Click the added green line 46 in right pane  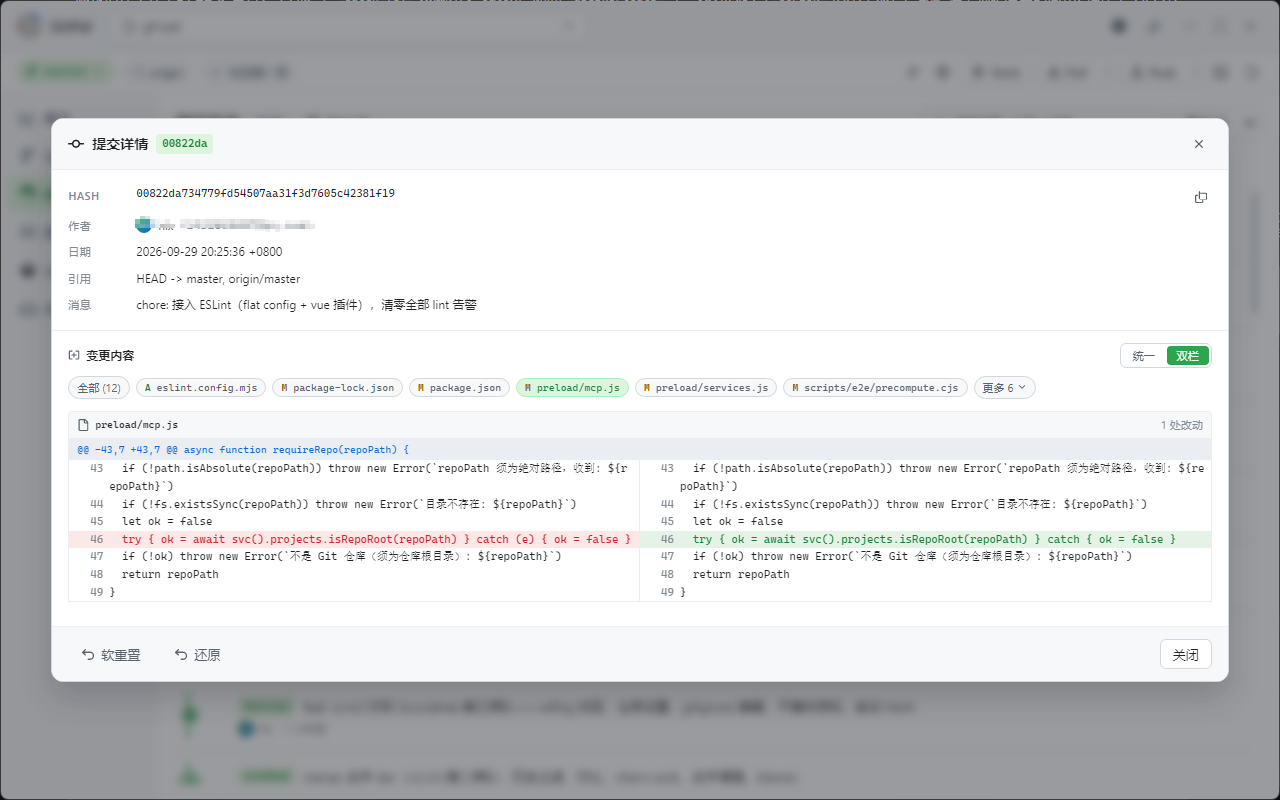925,539
